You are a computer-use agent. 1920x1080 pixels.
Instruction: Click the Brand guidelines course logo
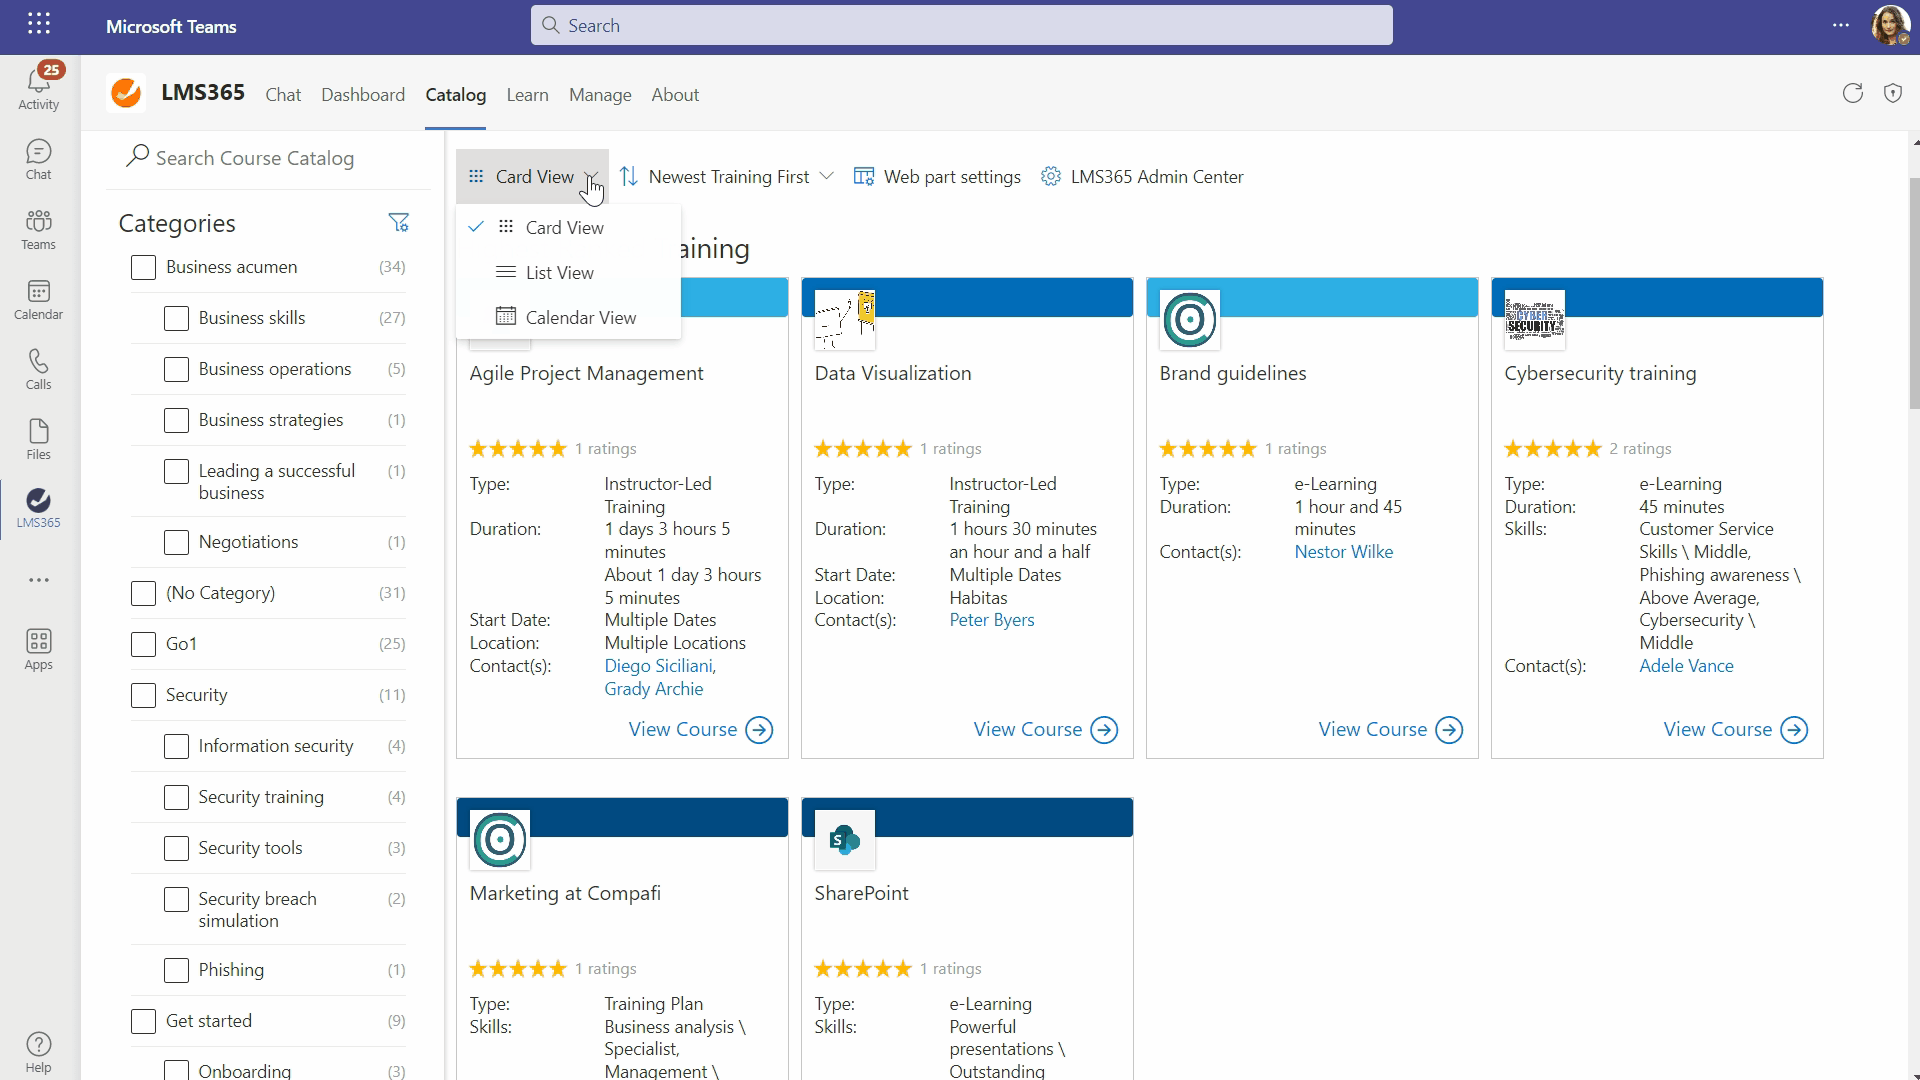click(x=1190, y=320)
